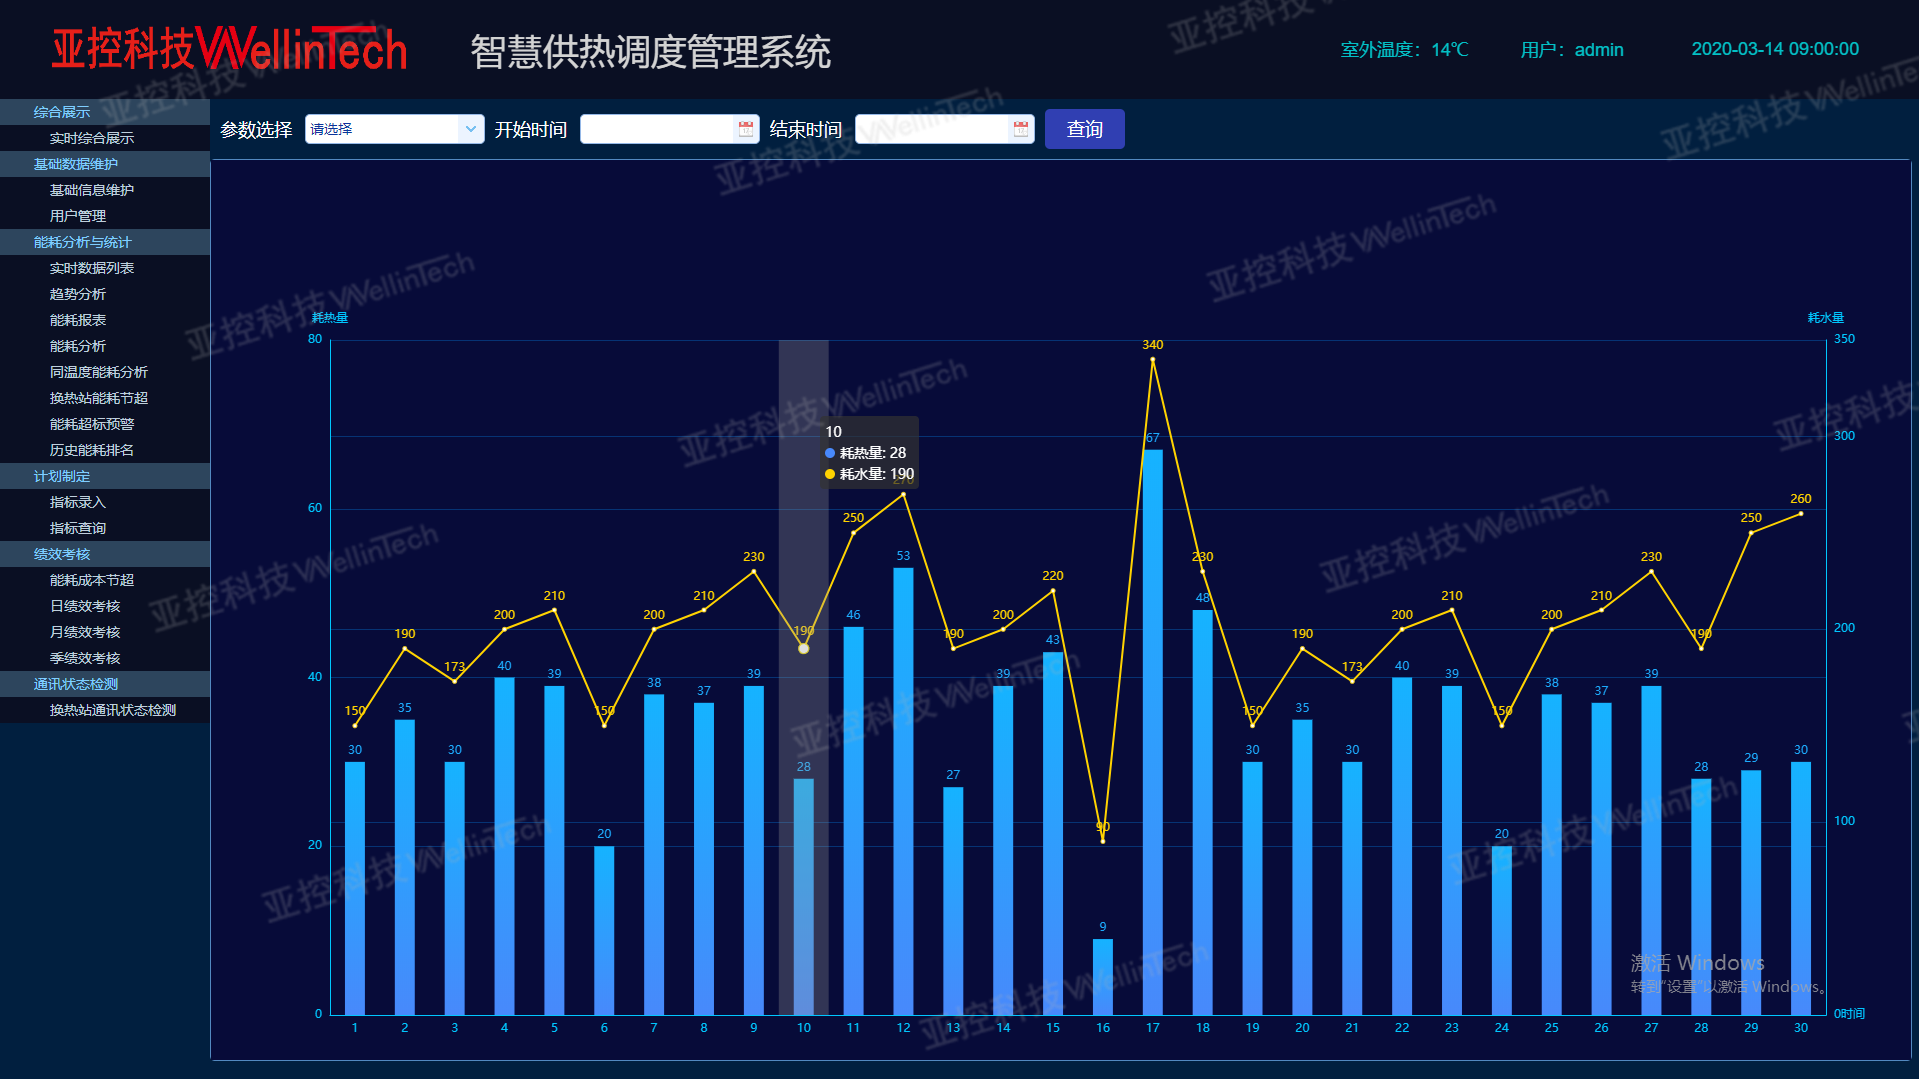Click the 耗水量 right axis title

pos(1826,318)
